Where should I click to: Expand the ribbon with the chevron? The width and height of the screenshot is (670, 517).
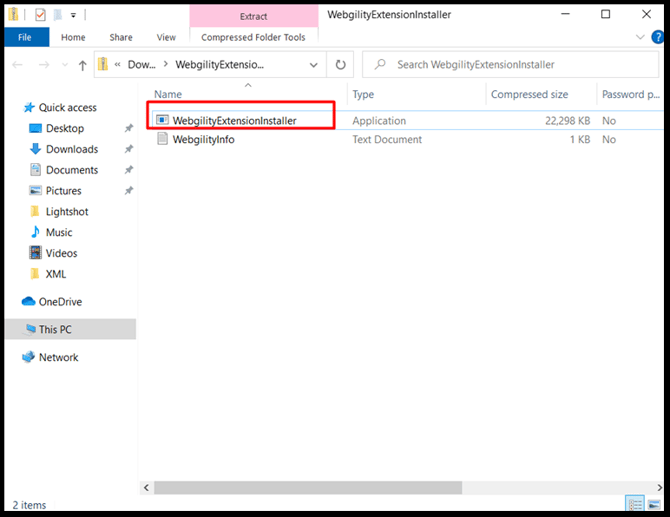(640, 37)
